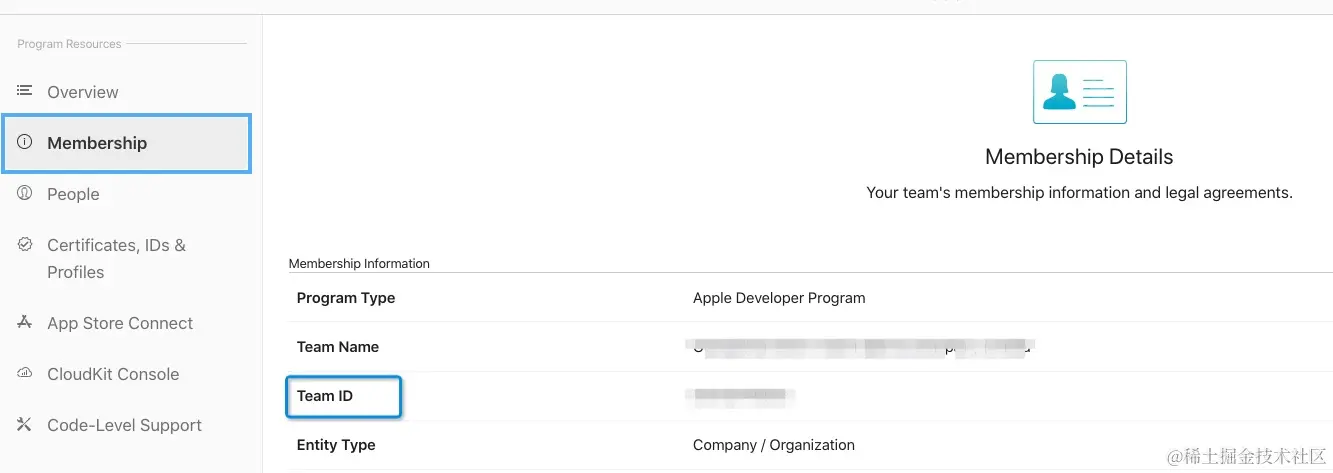Click the App Store Connect icon
Screen dimensions: 1333x473
pyautogui.click(x=25, y=322)
